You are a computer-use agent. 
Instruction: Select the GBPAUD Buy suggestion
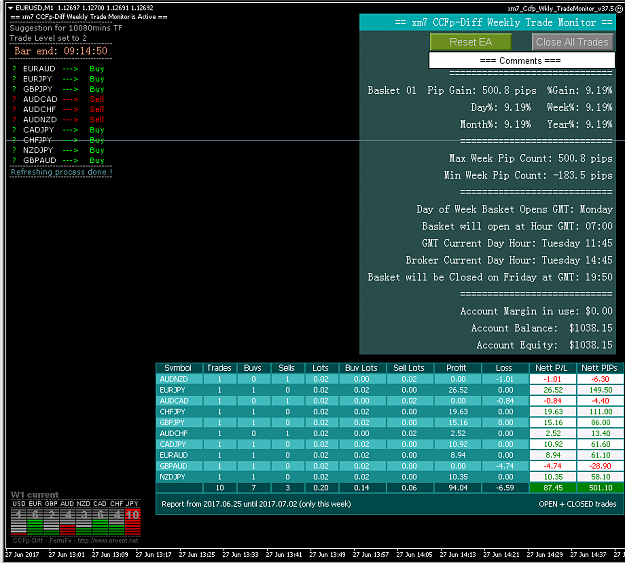coord(59,160)
